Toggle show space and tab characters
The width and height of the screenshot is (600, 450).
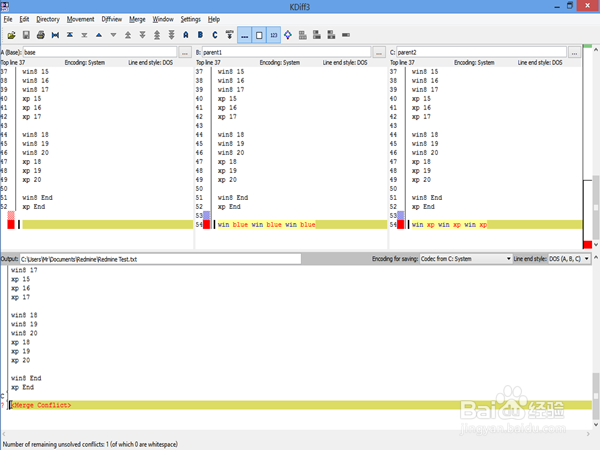[245, 35]
